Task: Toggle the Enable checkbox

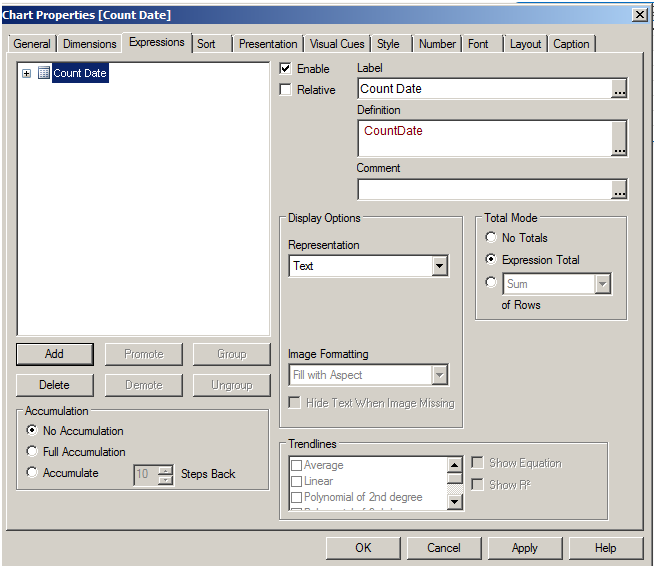Action: [x=285, y=69]
